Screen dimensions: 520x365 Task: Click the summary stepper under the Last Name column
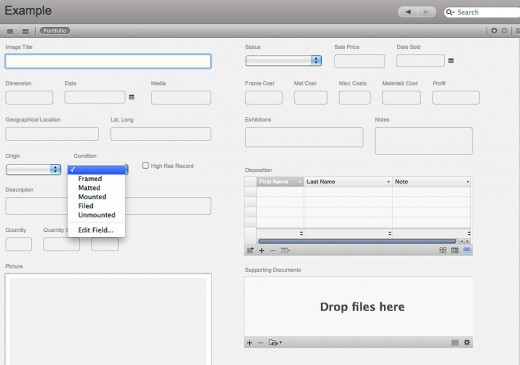click(x=390, y=233)
